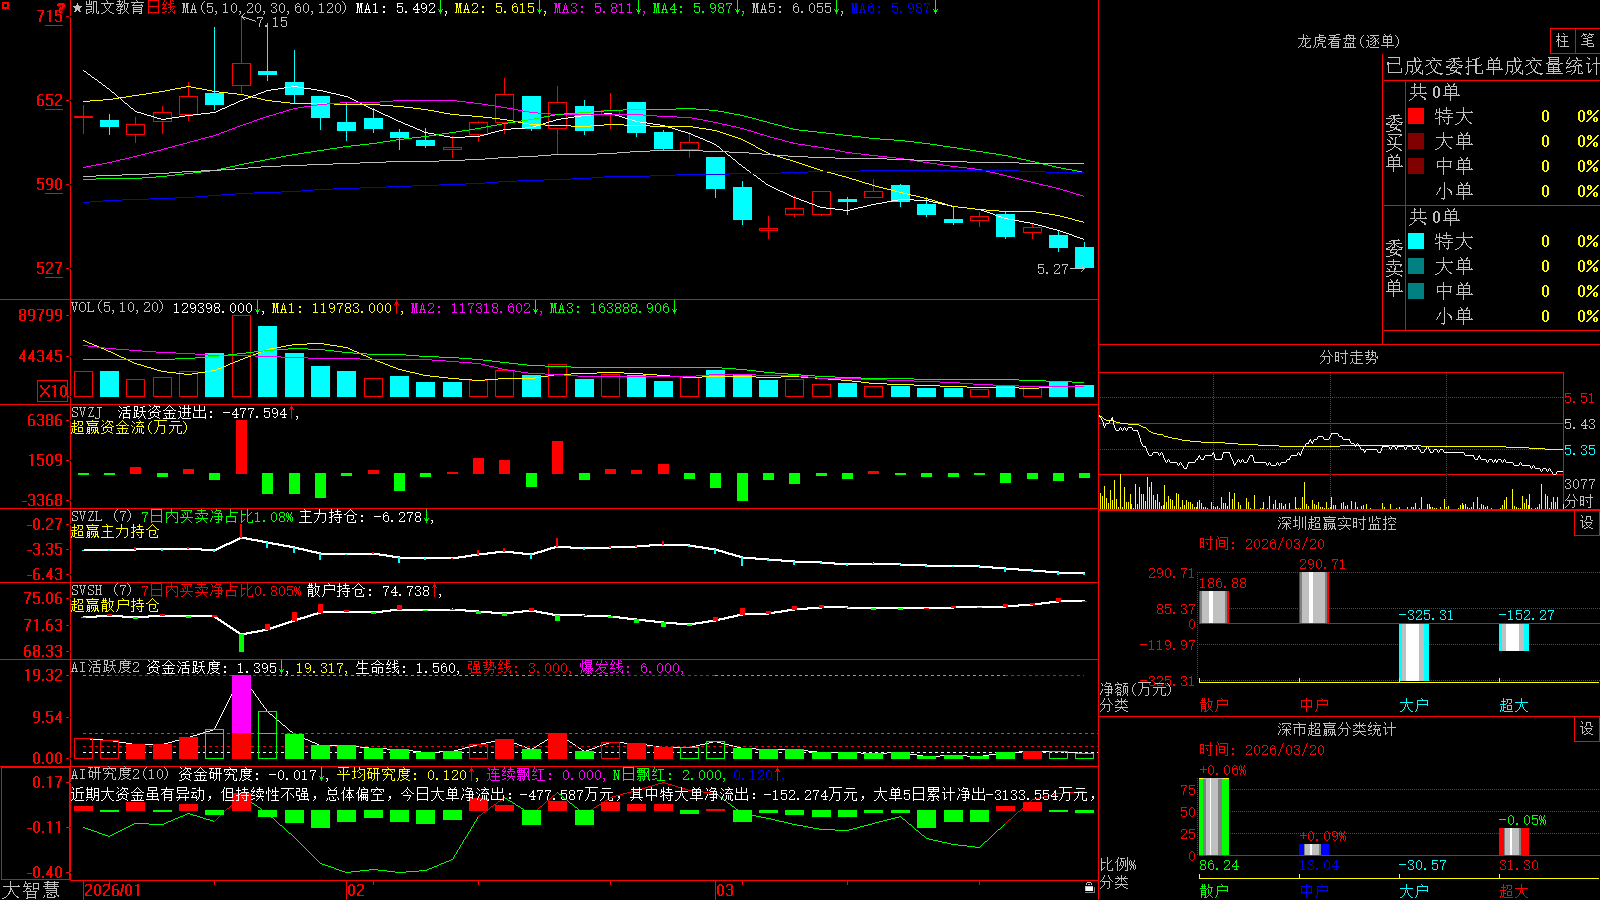The width and height of the screenshot is (1600, 900).
Task: Click the +0.06% 散户 bar in 分类统计
Action: 1213,816
